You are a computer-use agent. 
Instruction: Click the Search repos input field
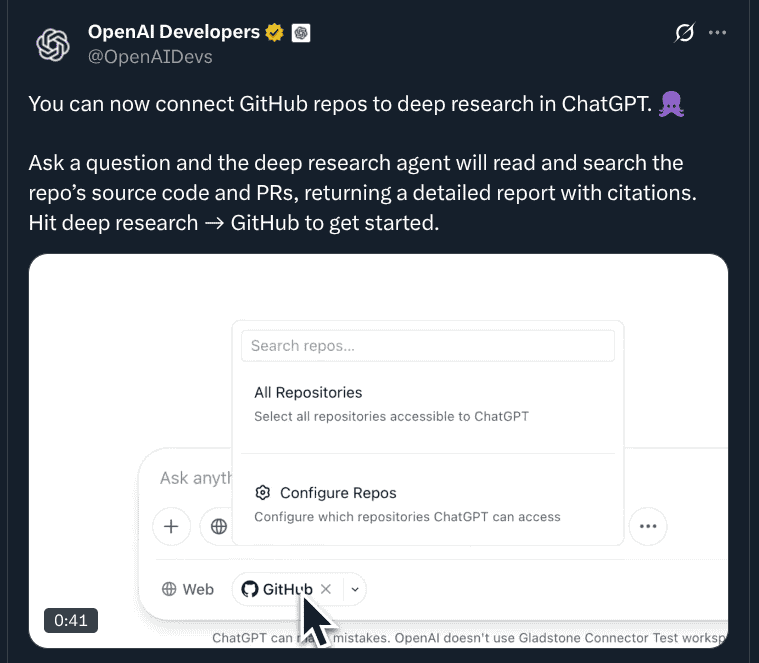pyautogui.click(x=428, y=346)
